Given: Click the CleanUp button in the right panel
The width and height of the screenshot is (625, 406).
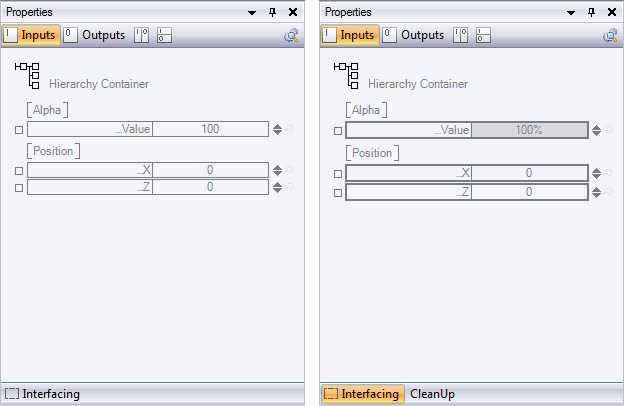Looking at the screenshot, I should (432, 394).
